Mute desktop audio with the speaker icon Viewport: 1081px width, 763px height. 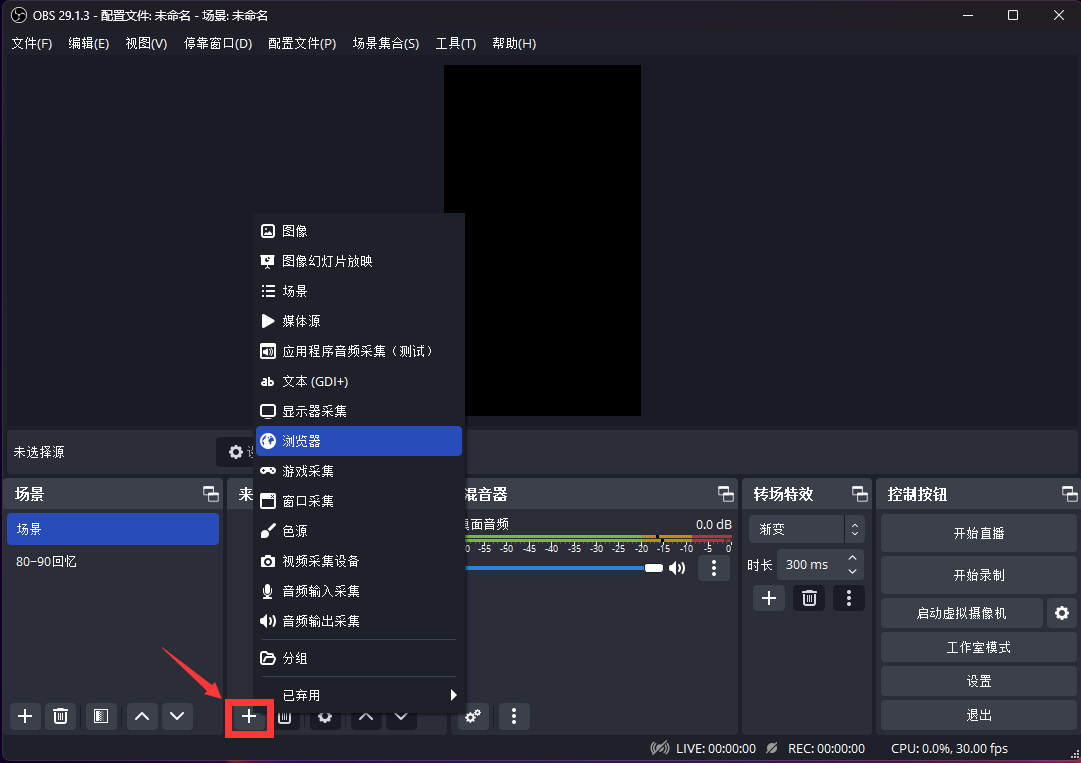click(x=677, y=568)
